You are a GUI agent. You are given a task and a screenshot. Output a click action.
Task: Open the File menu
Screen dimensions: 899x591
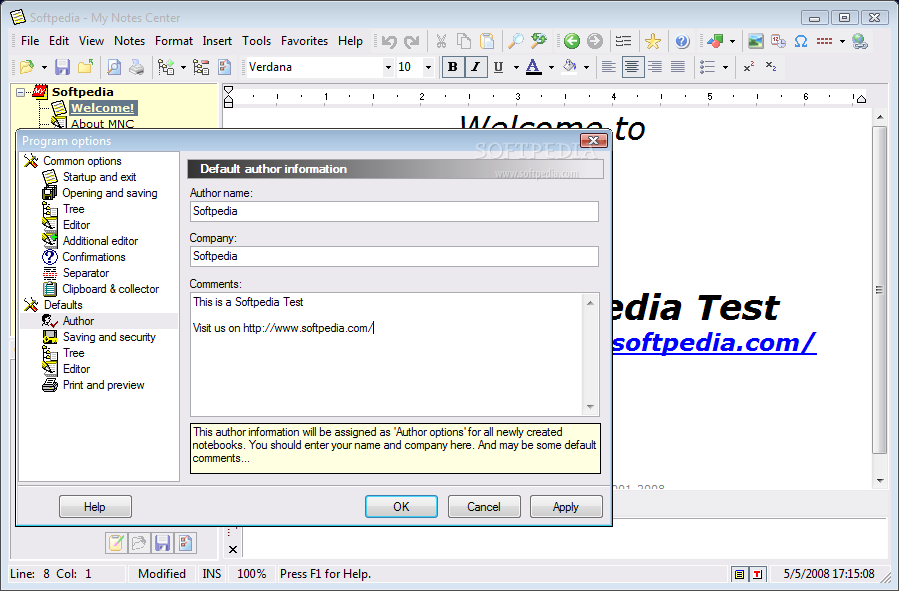tap(30, 41)
